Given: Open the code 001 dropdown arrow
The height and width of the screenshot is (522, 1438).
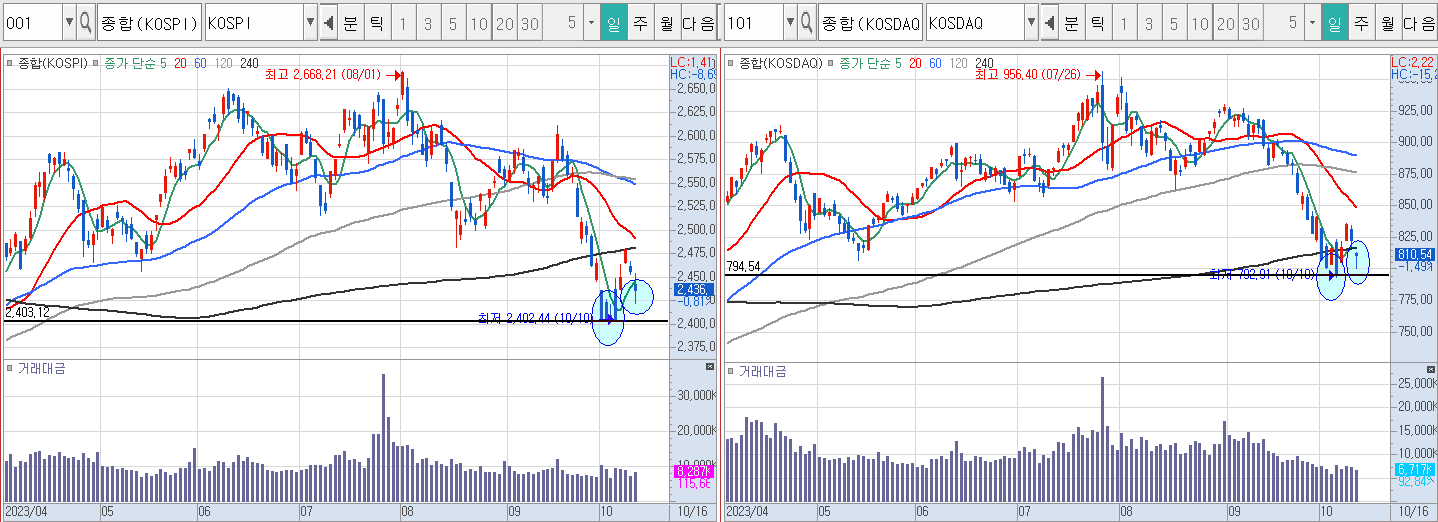Looking at the screenshot, I should coord(68,22).
